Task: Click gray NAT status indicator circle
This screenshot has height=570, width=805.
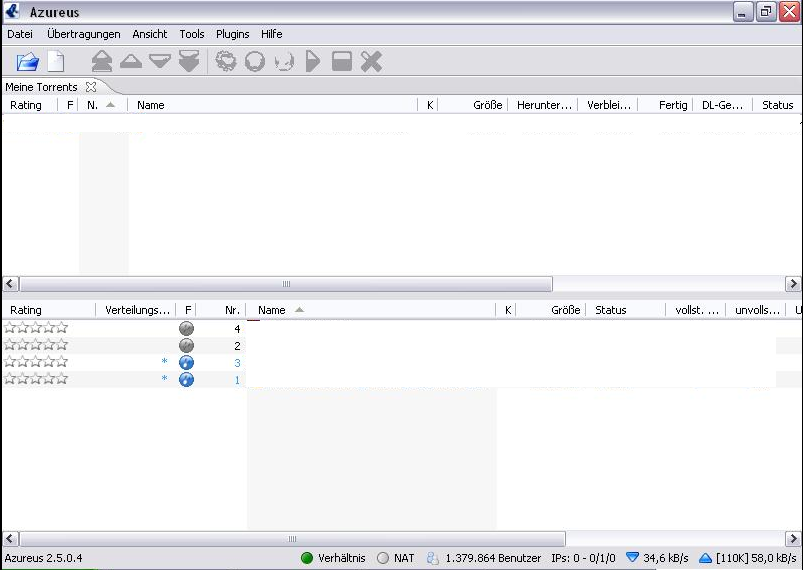Action: [383, 558]
